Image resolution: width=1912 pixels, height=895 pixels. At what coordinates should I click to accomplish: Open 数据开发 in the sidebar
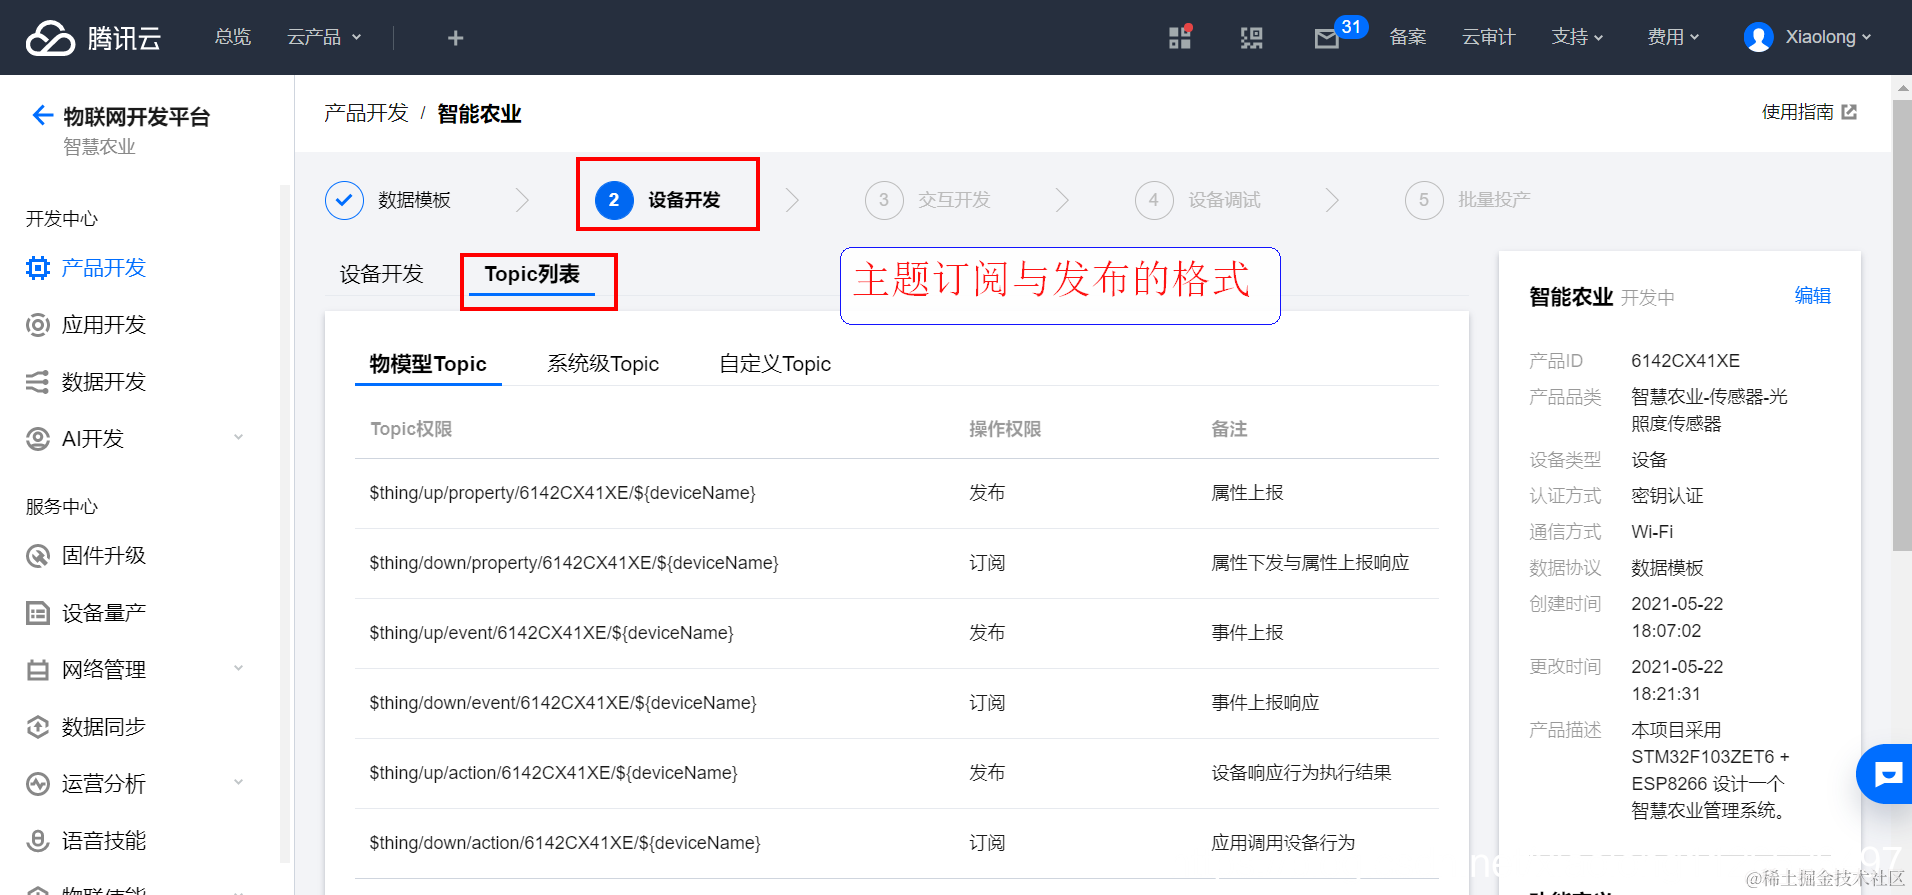point(104,382)
